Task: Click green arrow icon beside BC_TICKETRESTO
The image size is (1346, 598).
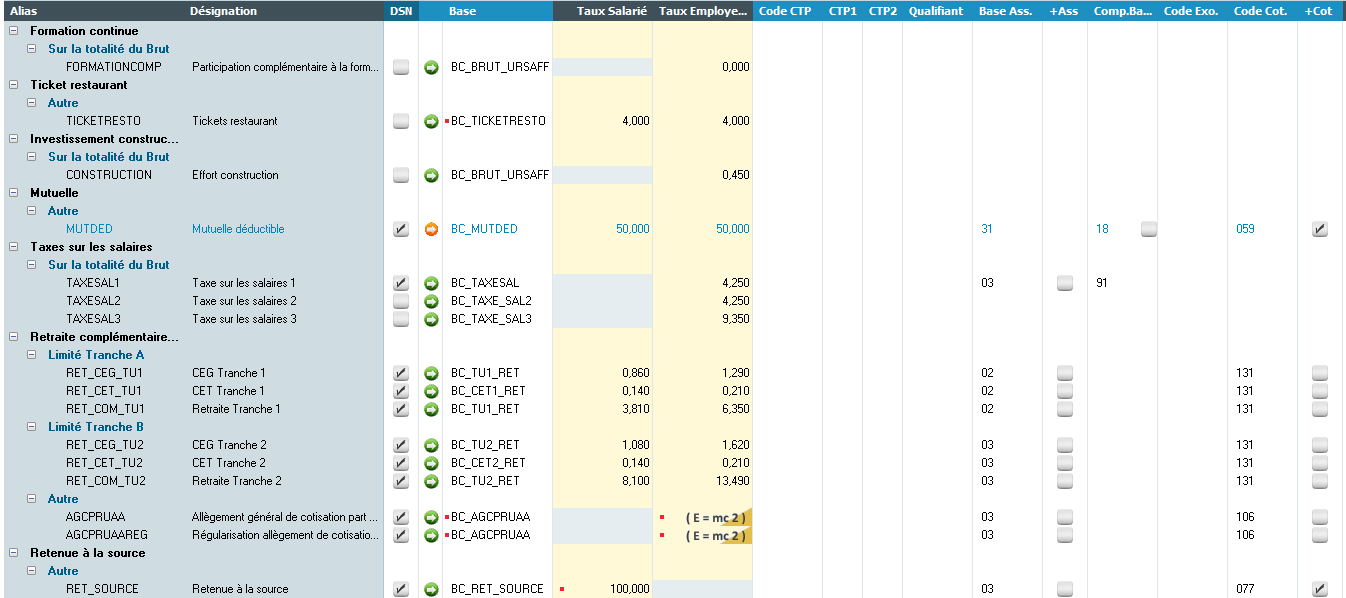Action: point(431,121)
